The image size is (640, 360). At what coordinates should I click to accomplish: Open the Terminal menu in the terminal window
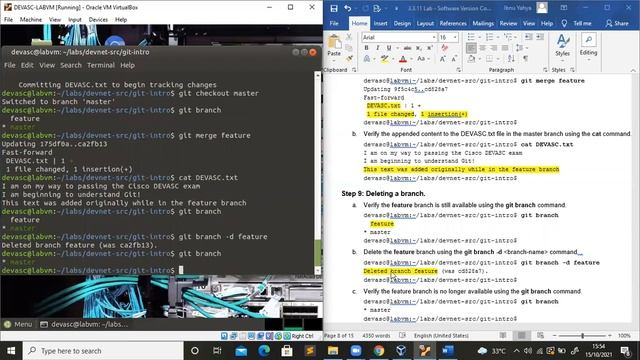click(x=101, y=65)
